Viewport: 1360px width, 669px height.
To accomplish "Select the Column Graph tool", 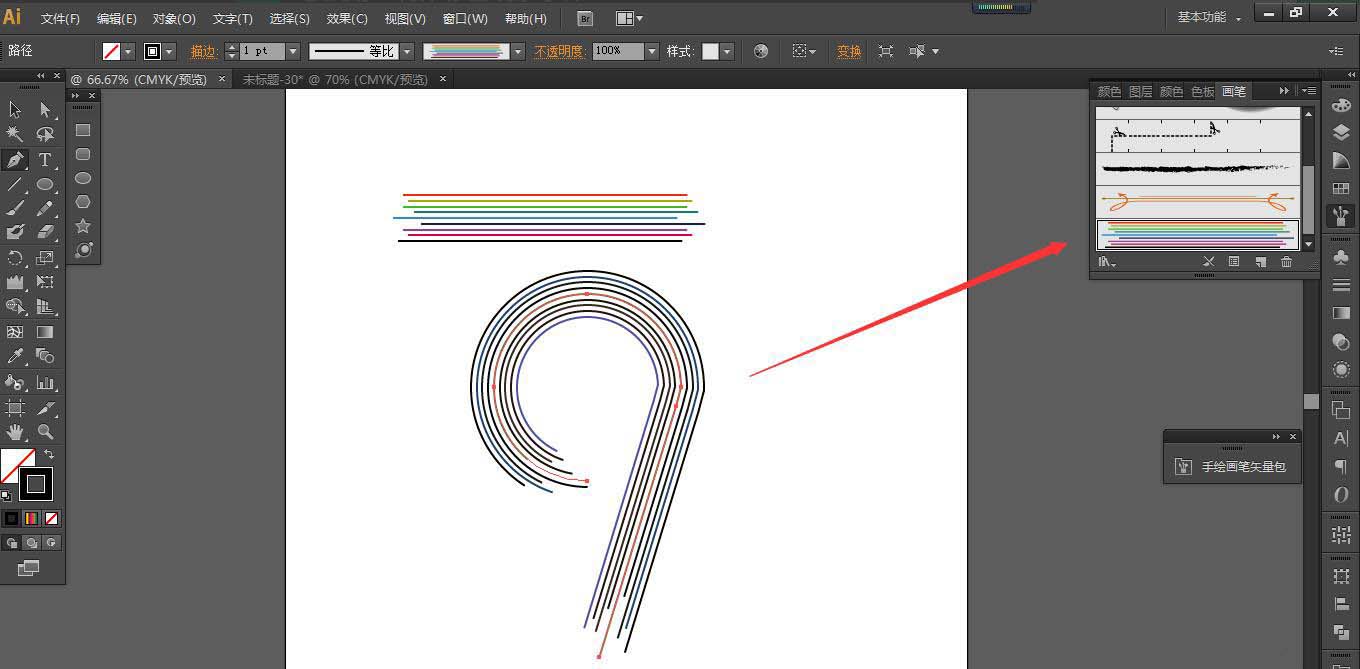I will [x=45, y=382].
